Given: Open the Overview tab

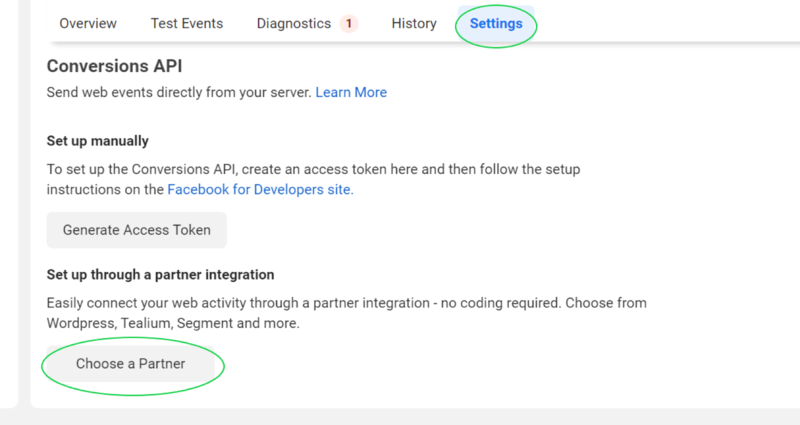Looking at the screenshot, I should click(88, 24).
